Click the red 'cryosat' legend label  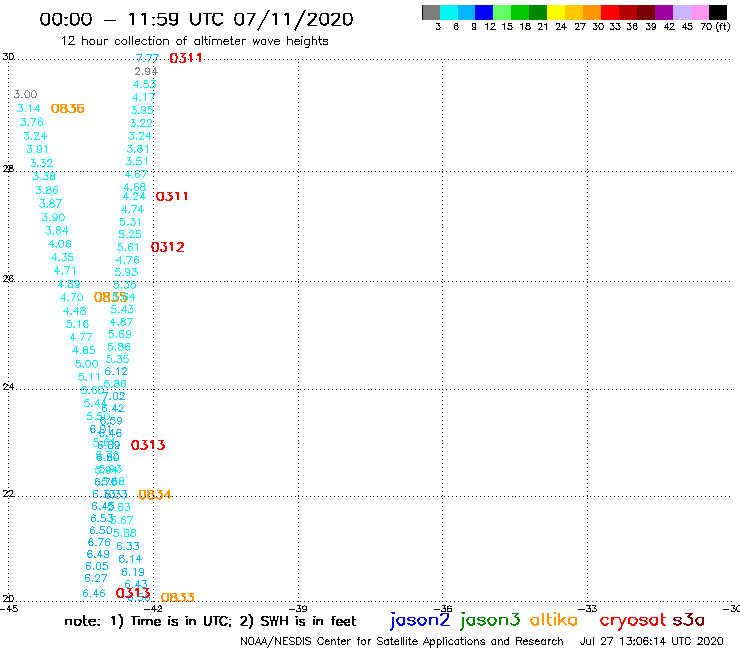633,620
